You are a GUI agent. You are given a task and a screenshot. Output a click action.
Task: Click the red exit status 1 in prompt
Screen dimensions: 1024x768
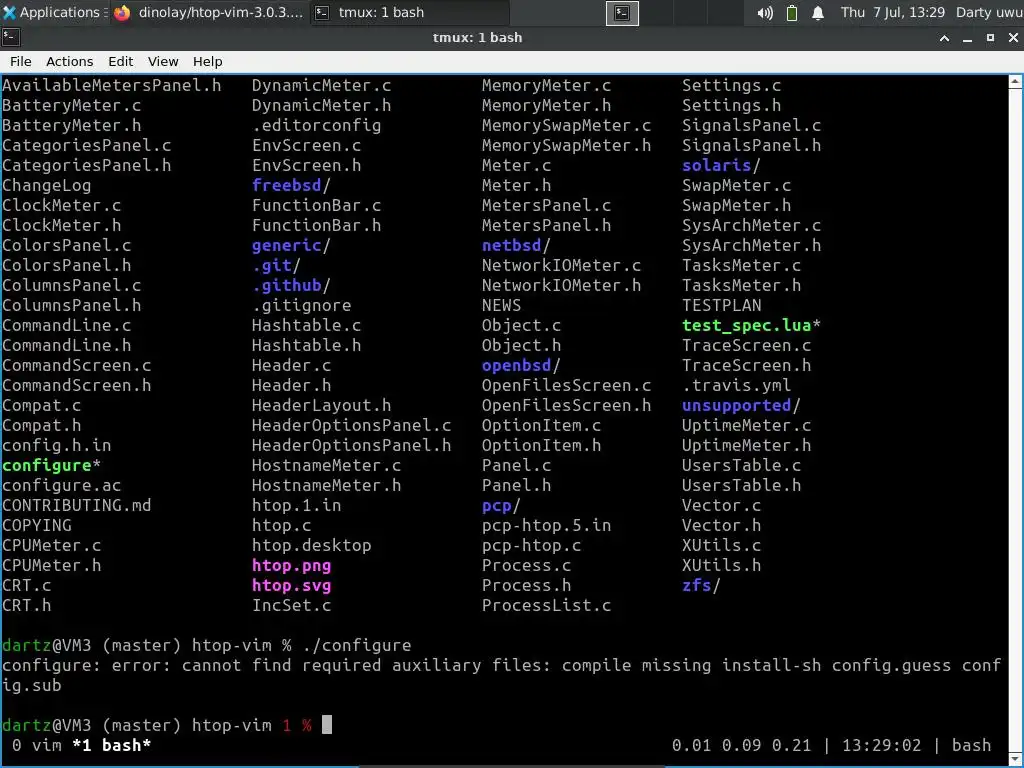[x=287, y=726]
